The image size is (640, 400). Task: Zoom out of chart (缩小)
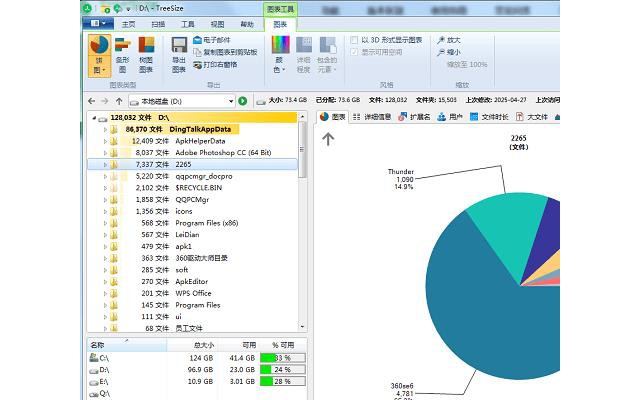pos(449,52)
